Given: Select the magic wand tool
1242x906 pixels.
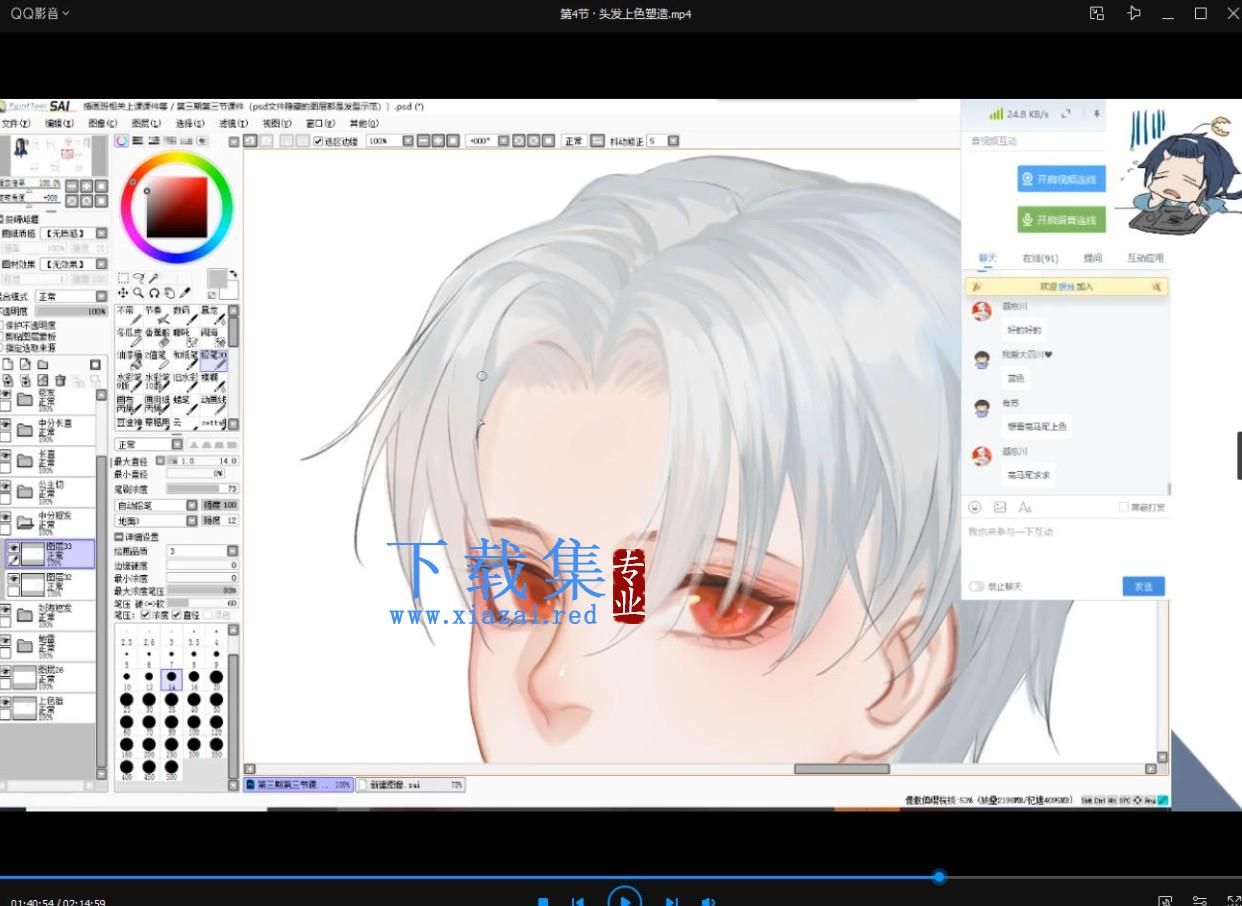Looking at the screenshot, I should tap(155, 279).
